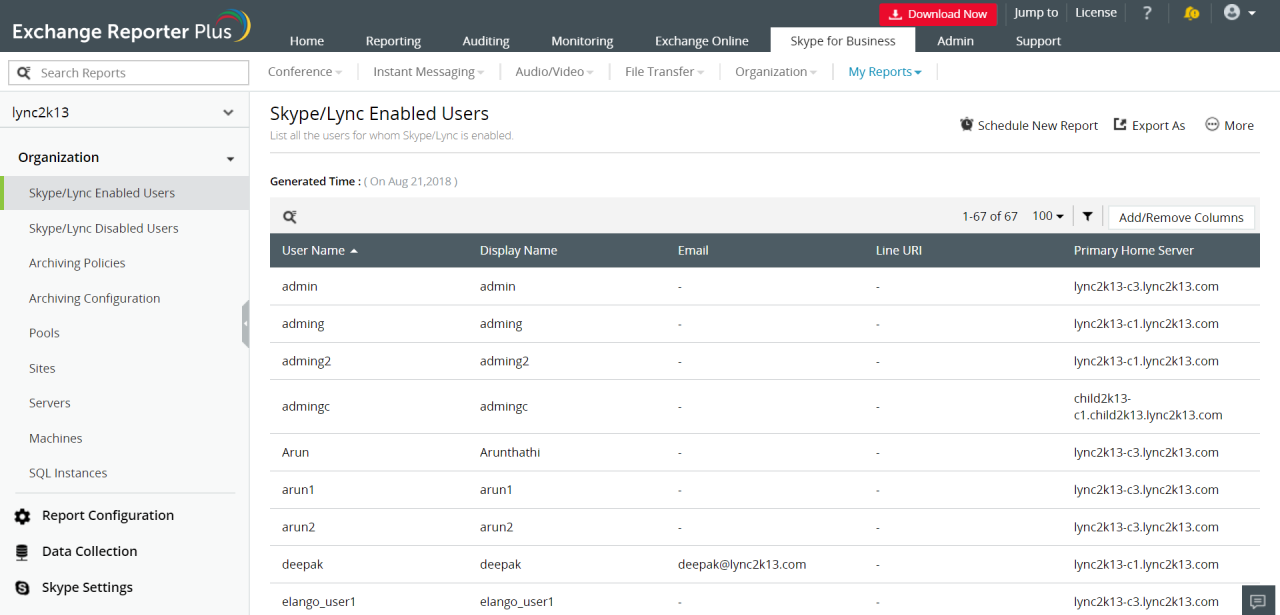
Task: Open the user account avatar menu
Action: [x=1239, y=13]
